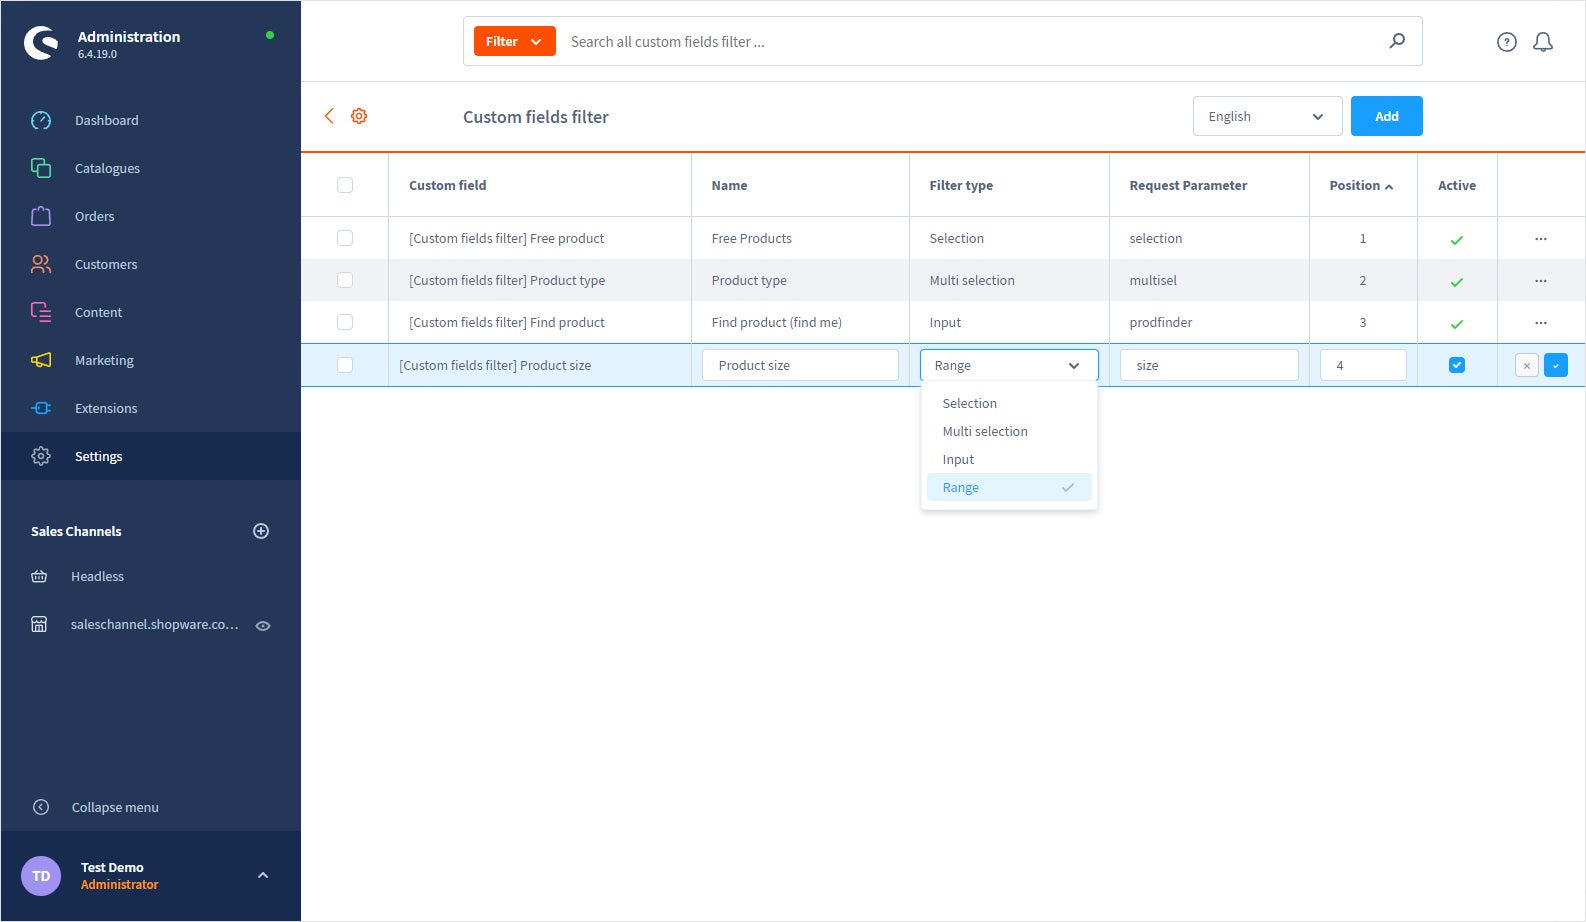This screenshot has width=1586, height=922.
Task: Open Settings menu item label
Action: click(99, 456)
